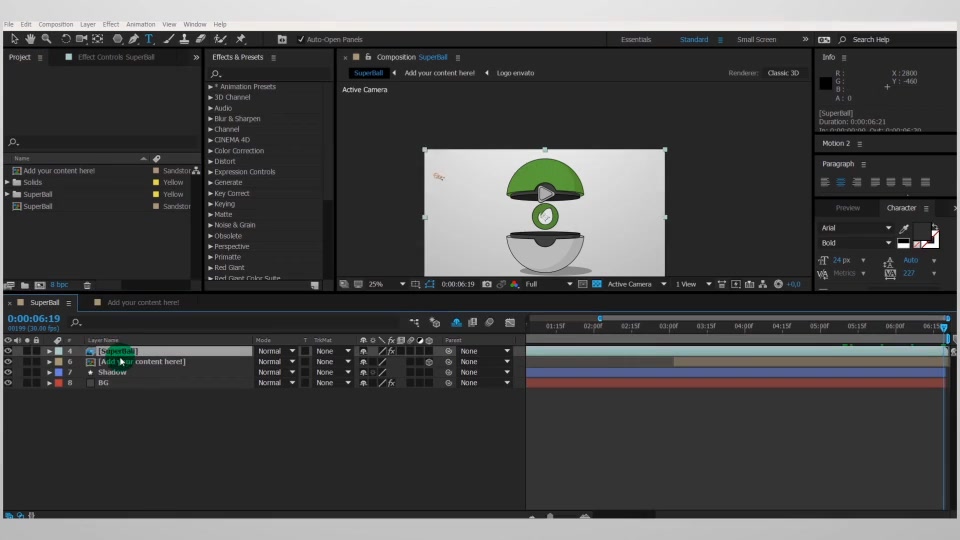
Task: Toggle Draft 3D button in timeline
Action: (x=435, y=323)
